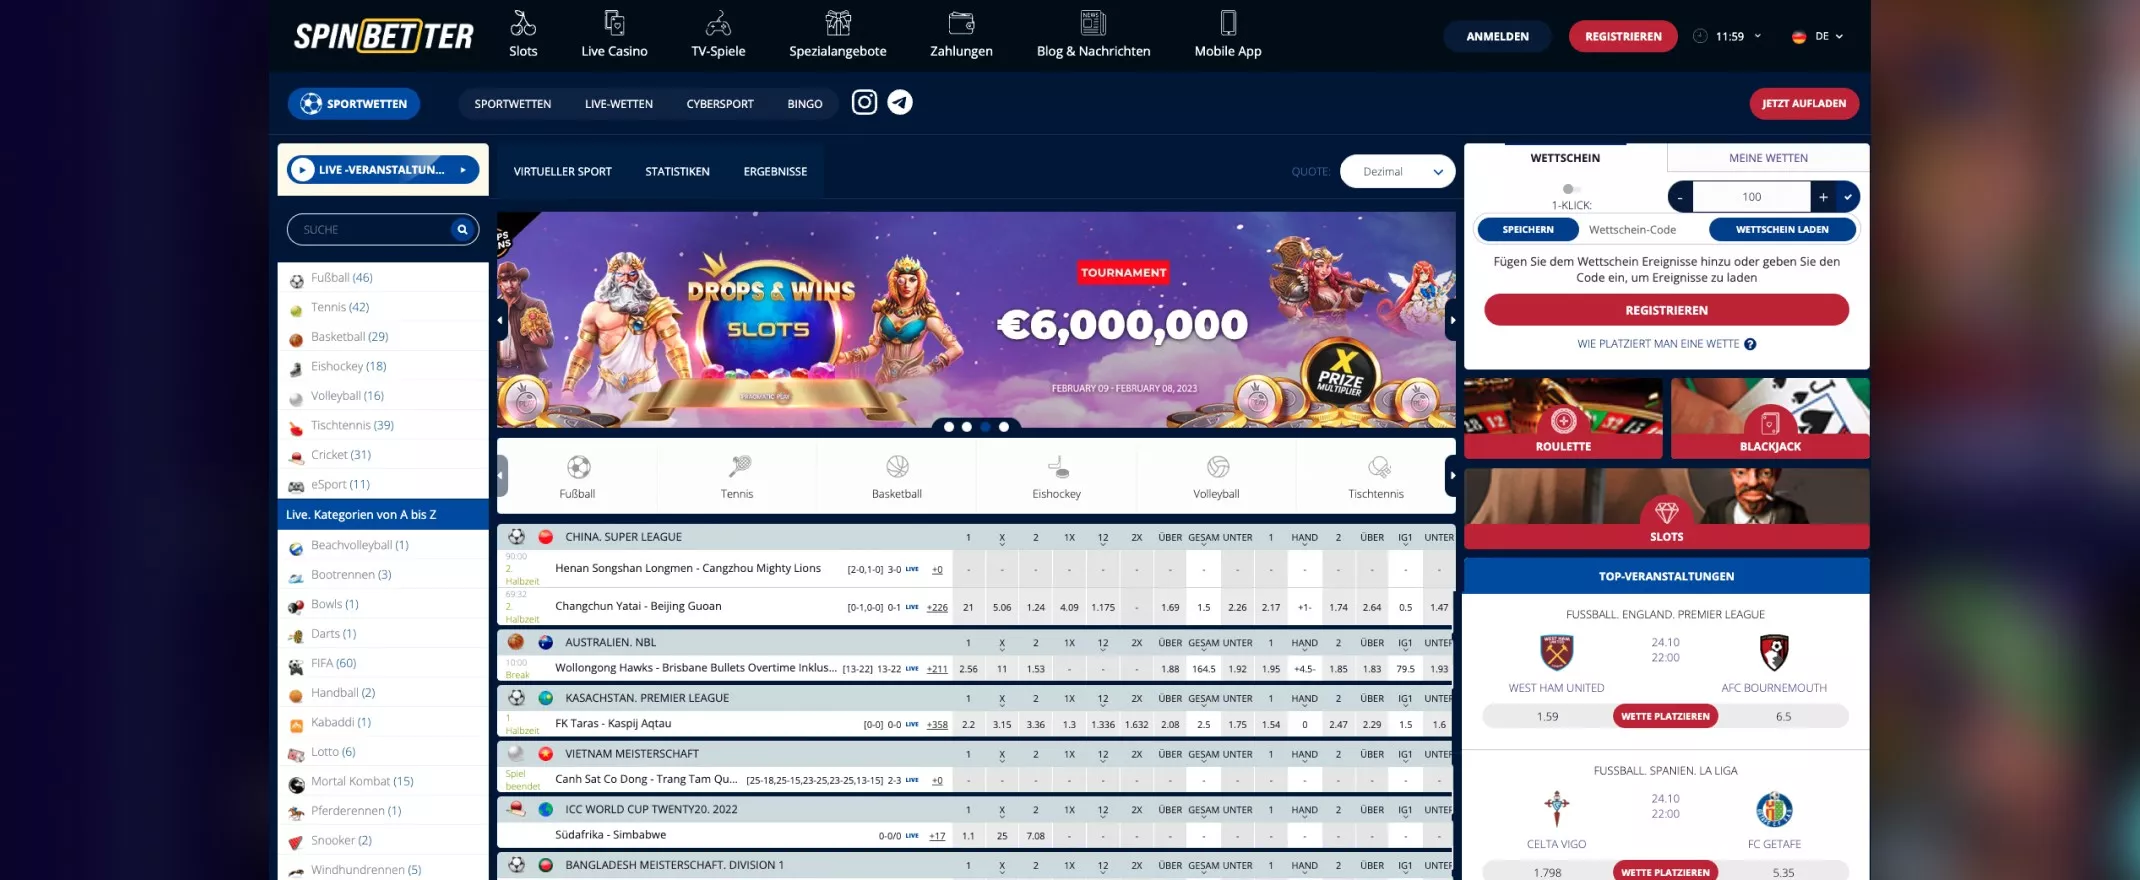Select the last banner slide dot
The width and height of the screenshot is (2140, 880).
click(1003, 427)
